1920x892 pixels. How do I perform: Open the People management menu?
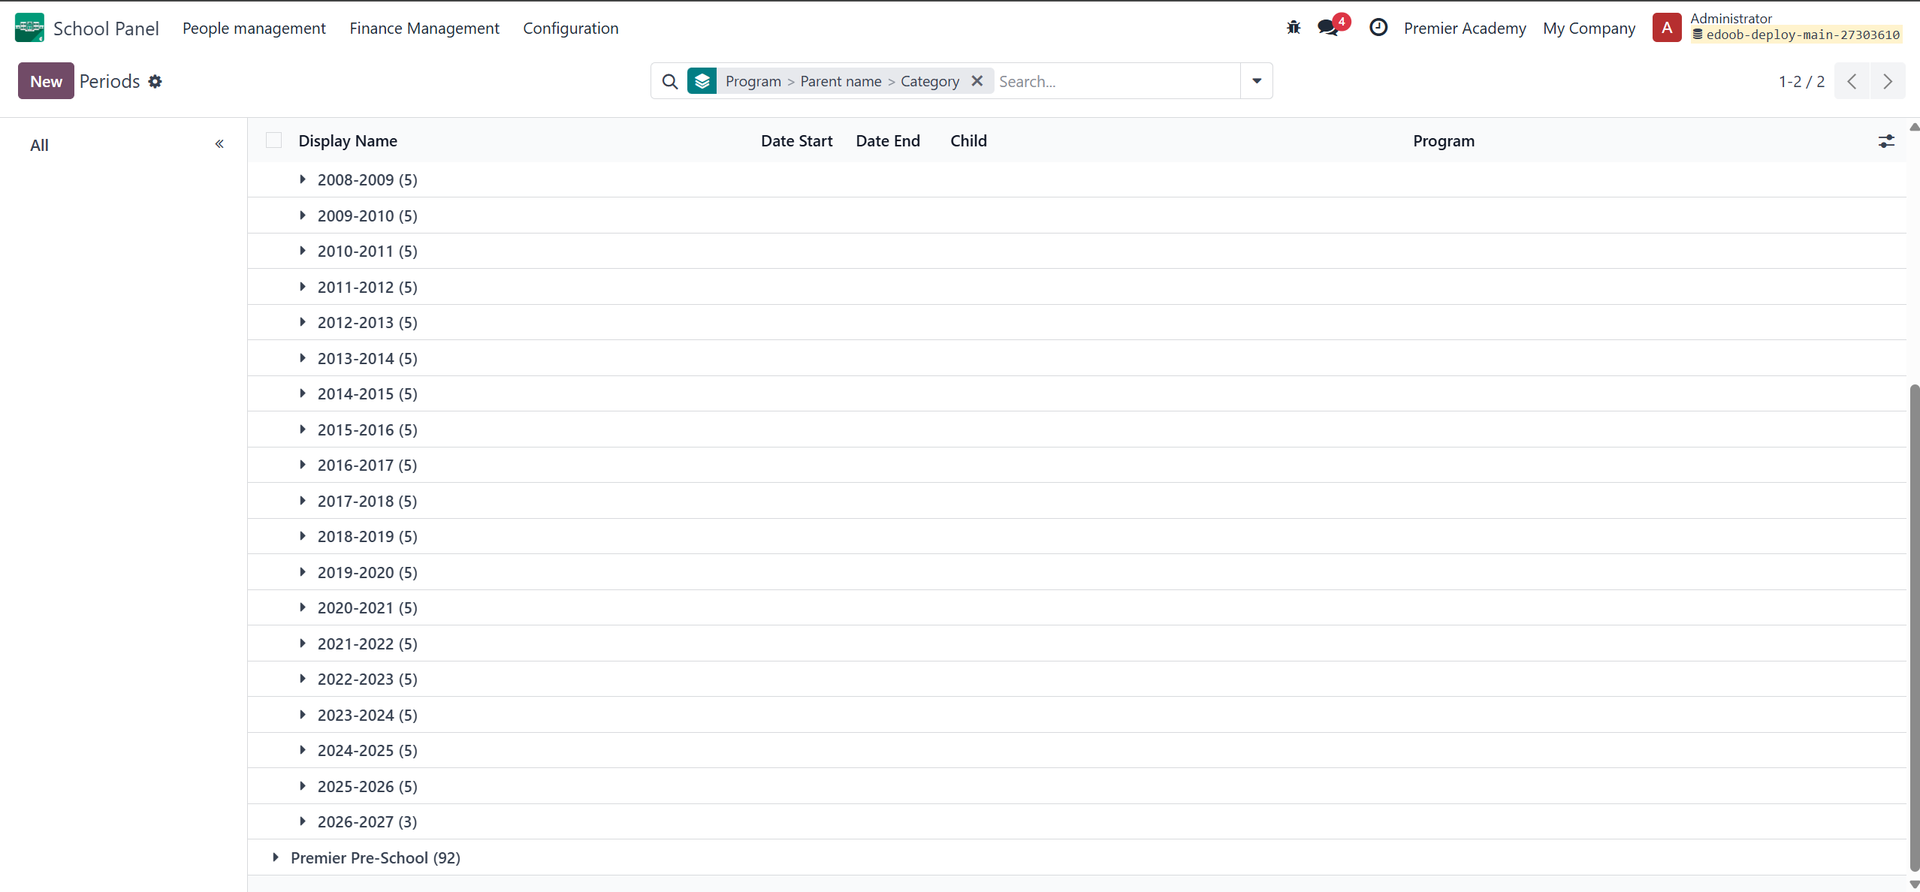(254, 28)
